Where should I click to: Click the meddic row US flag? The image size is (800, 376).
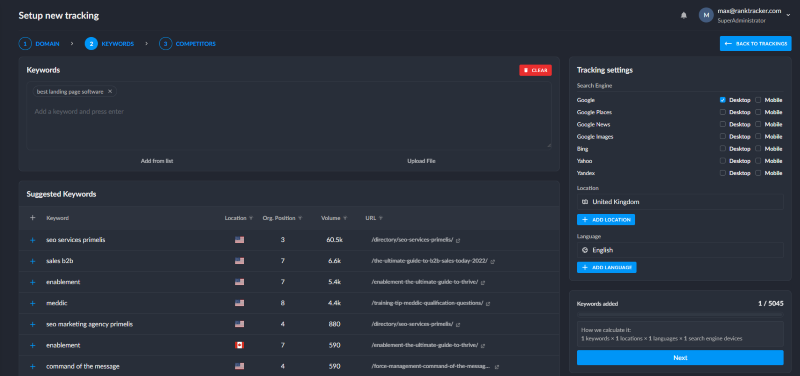click(x=239, y=303)
